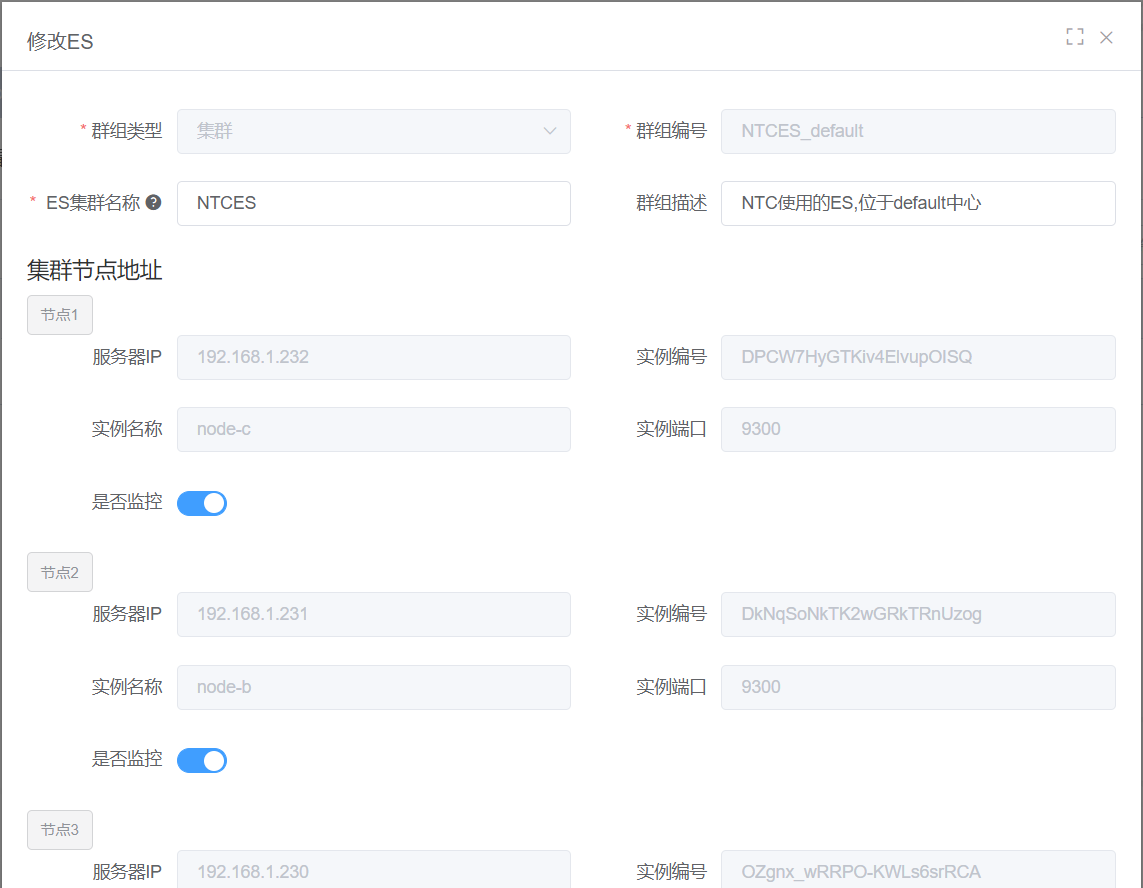Click 实例编号 field OZgnx_wRRPO-KWLs6srRCA
1143x888 pixels.
coord(918,870)
